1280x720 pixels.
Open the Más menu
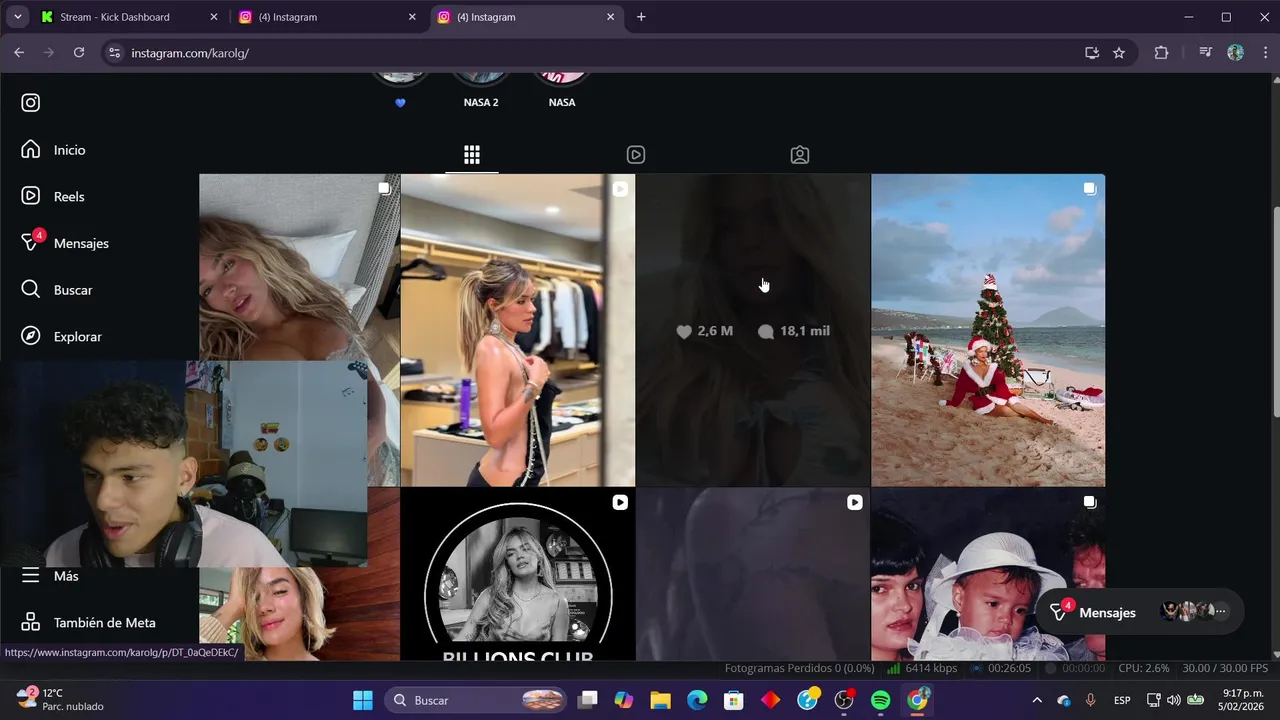(x=50, y=576)
